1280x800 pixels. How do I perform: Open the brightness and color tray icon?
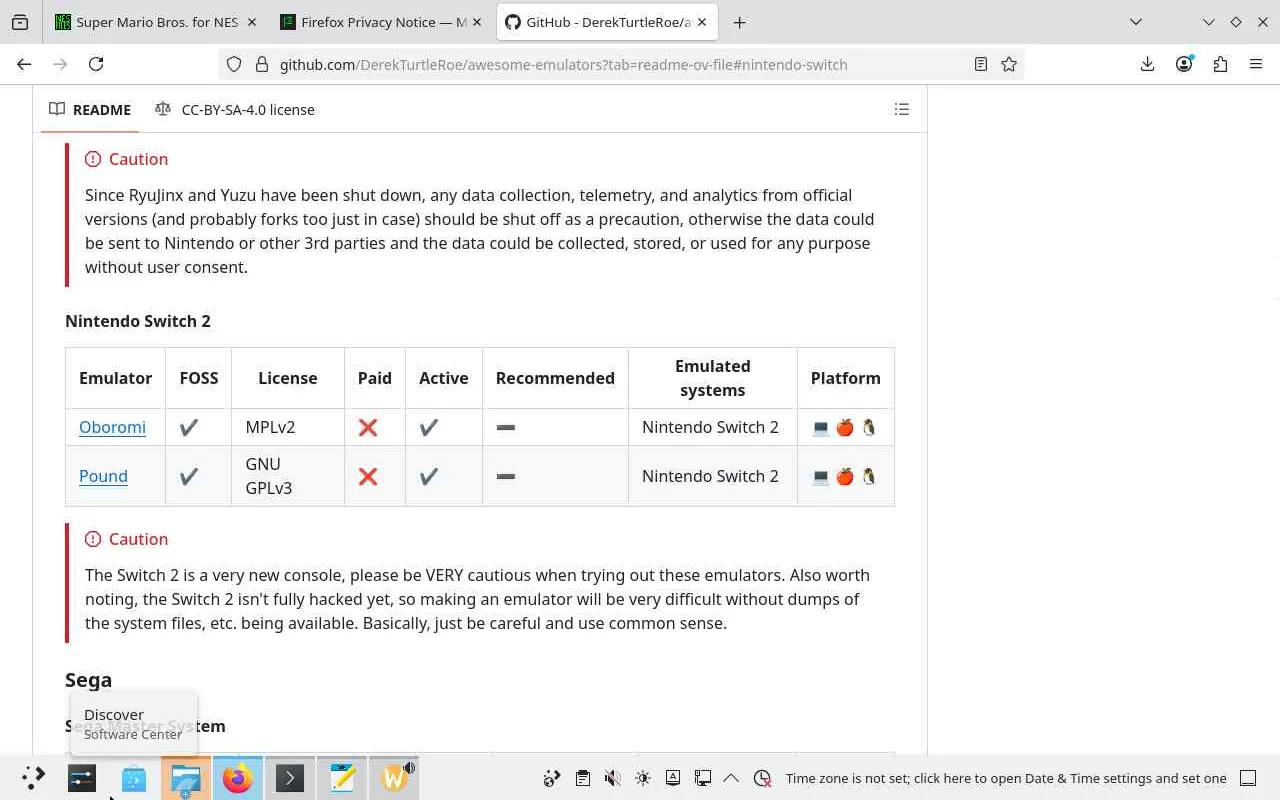642,778
